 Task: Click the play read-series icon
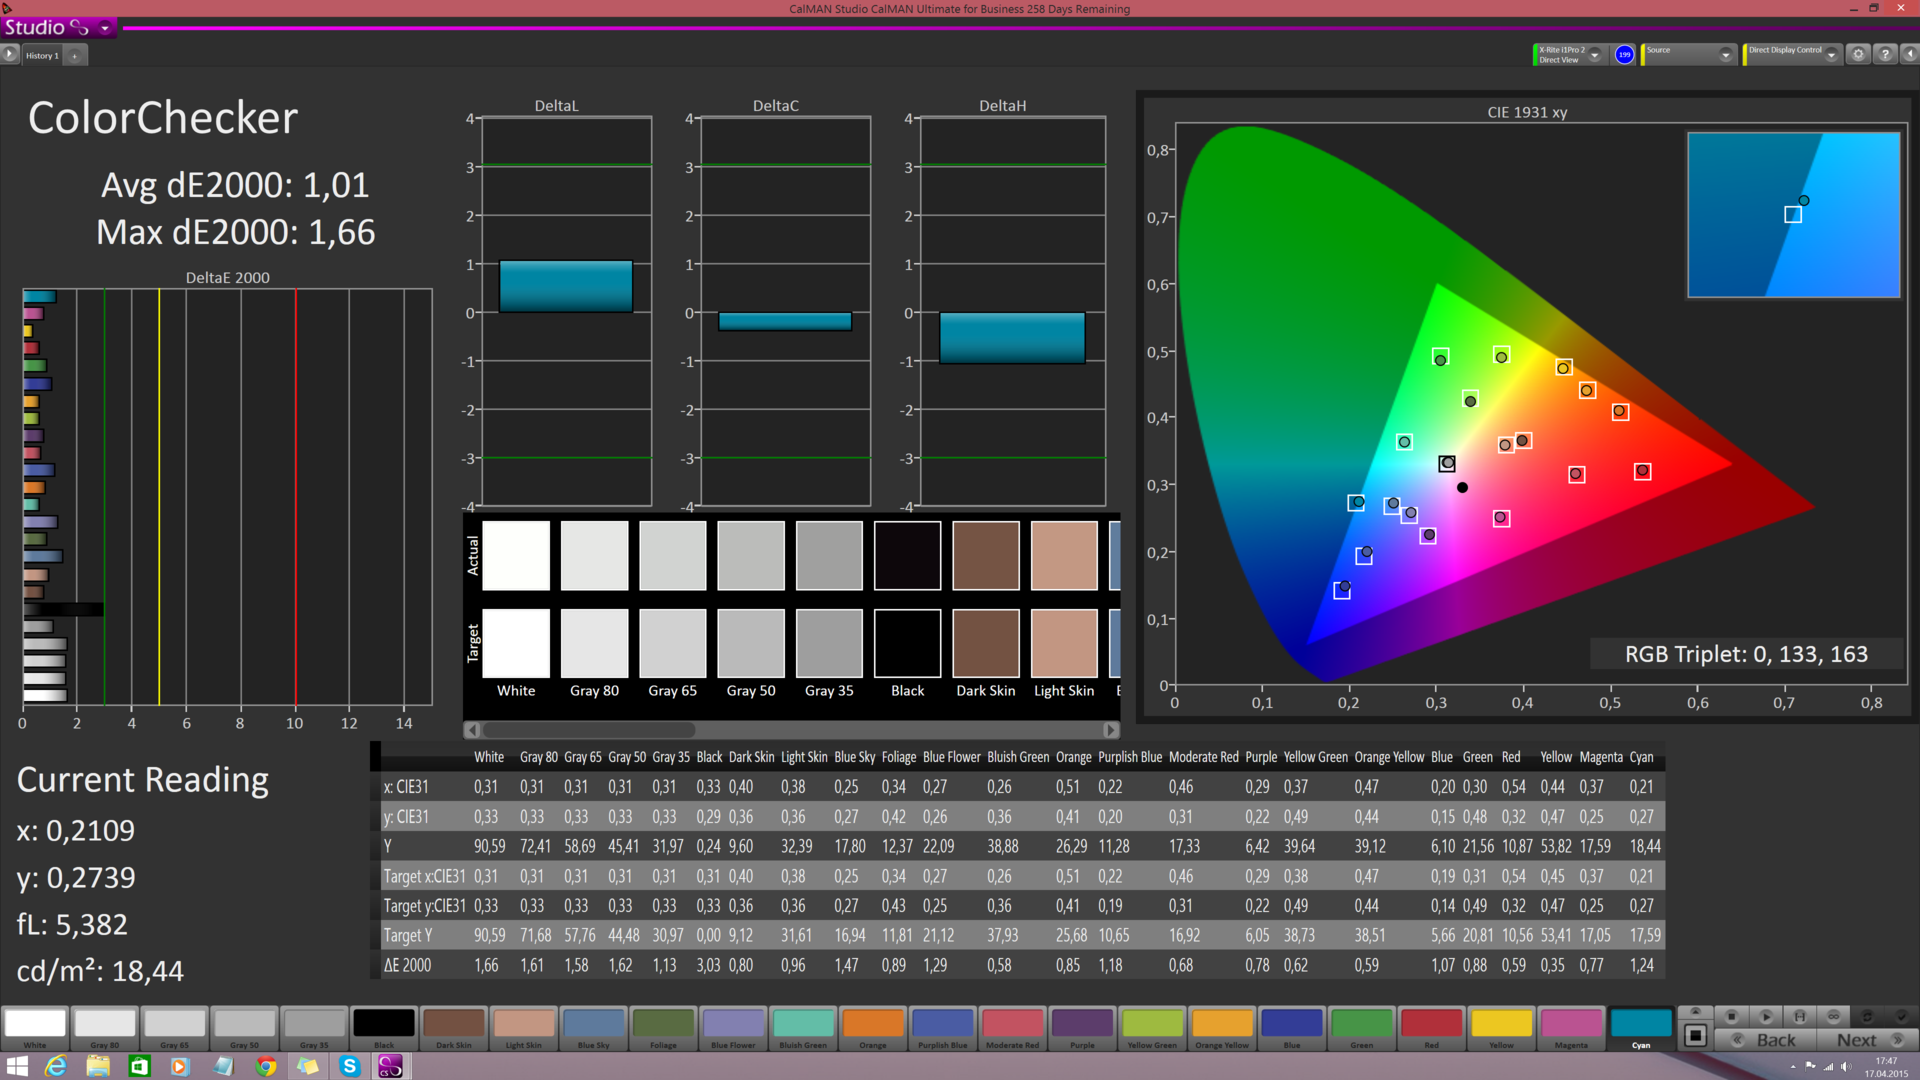point(1766,1016)
